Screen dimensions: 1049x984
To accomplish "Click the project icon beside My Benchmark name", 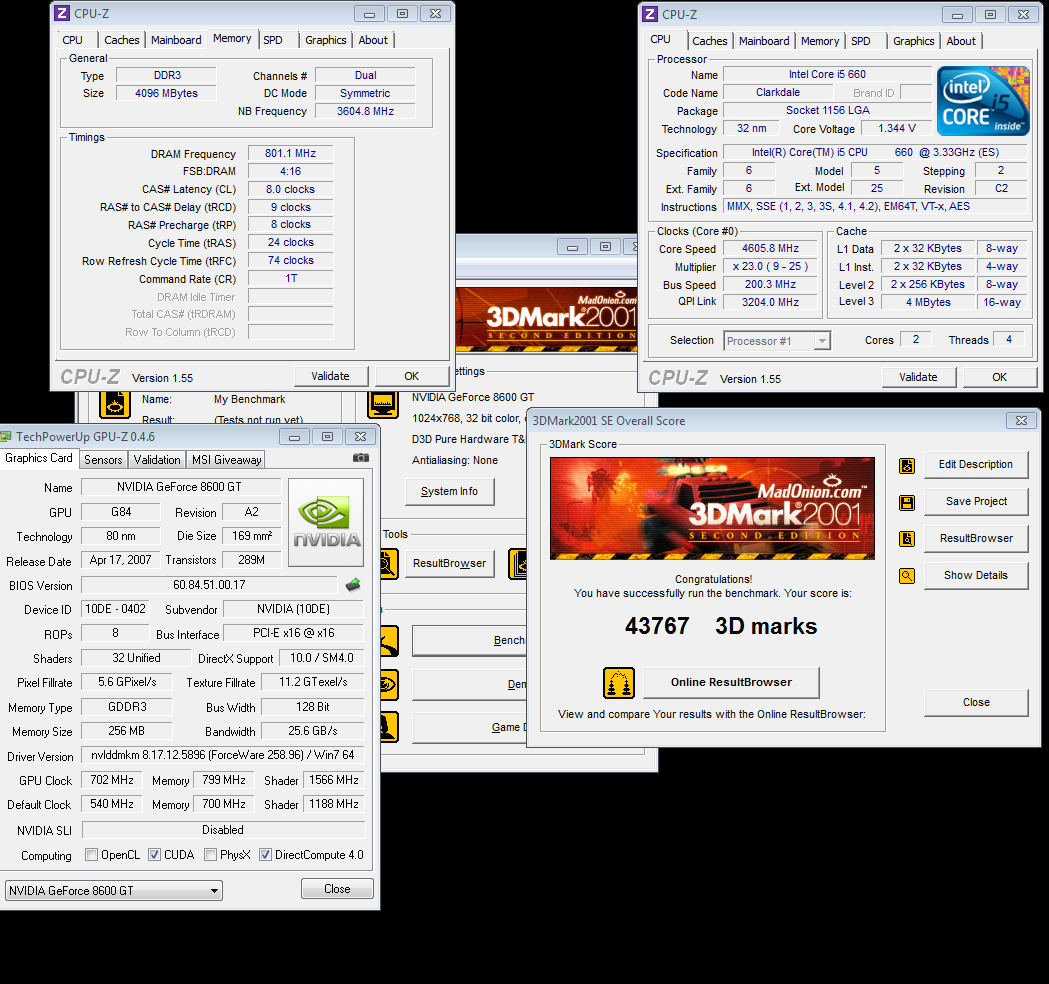I will point(114,404).
